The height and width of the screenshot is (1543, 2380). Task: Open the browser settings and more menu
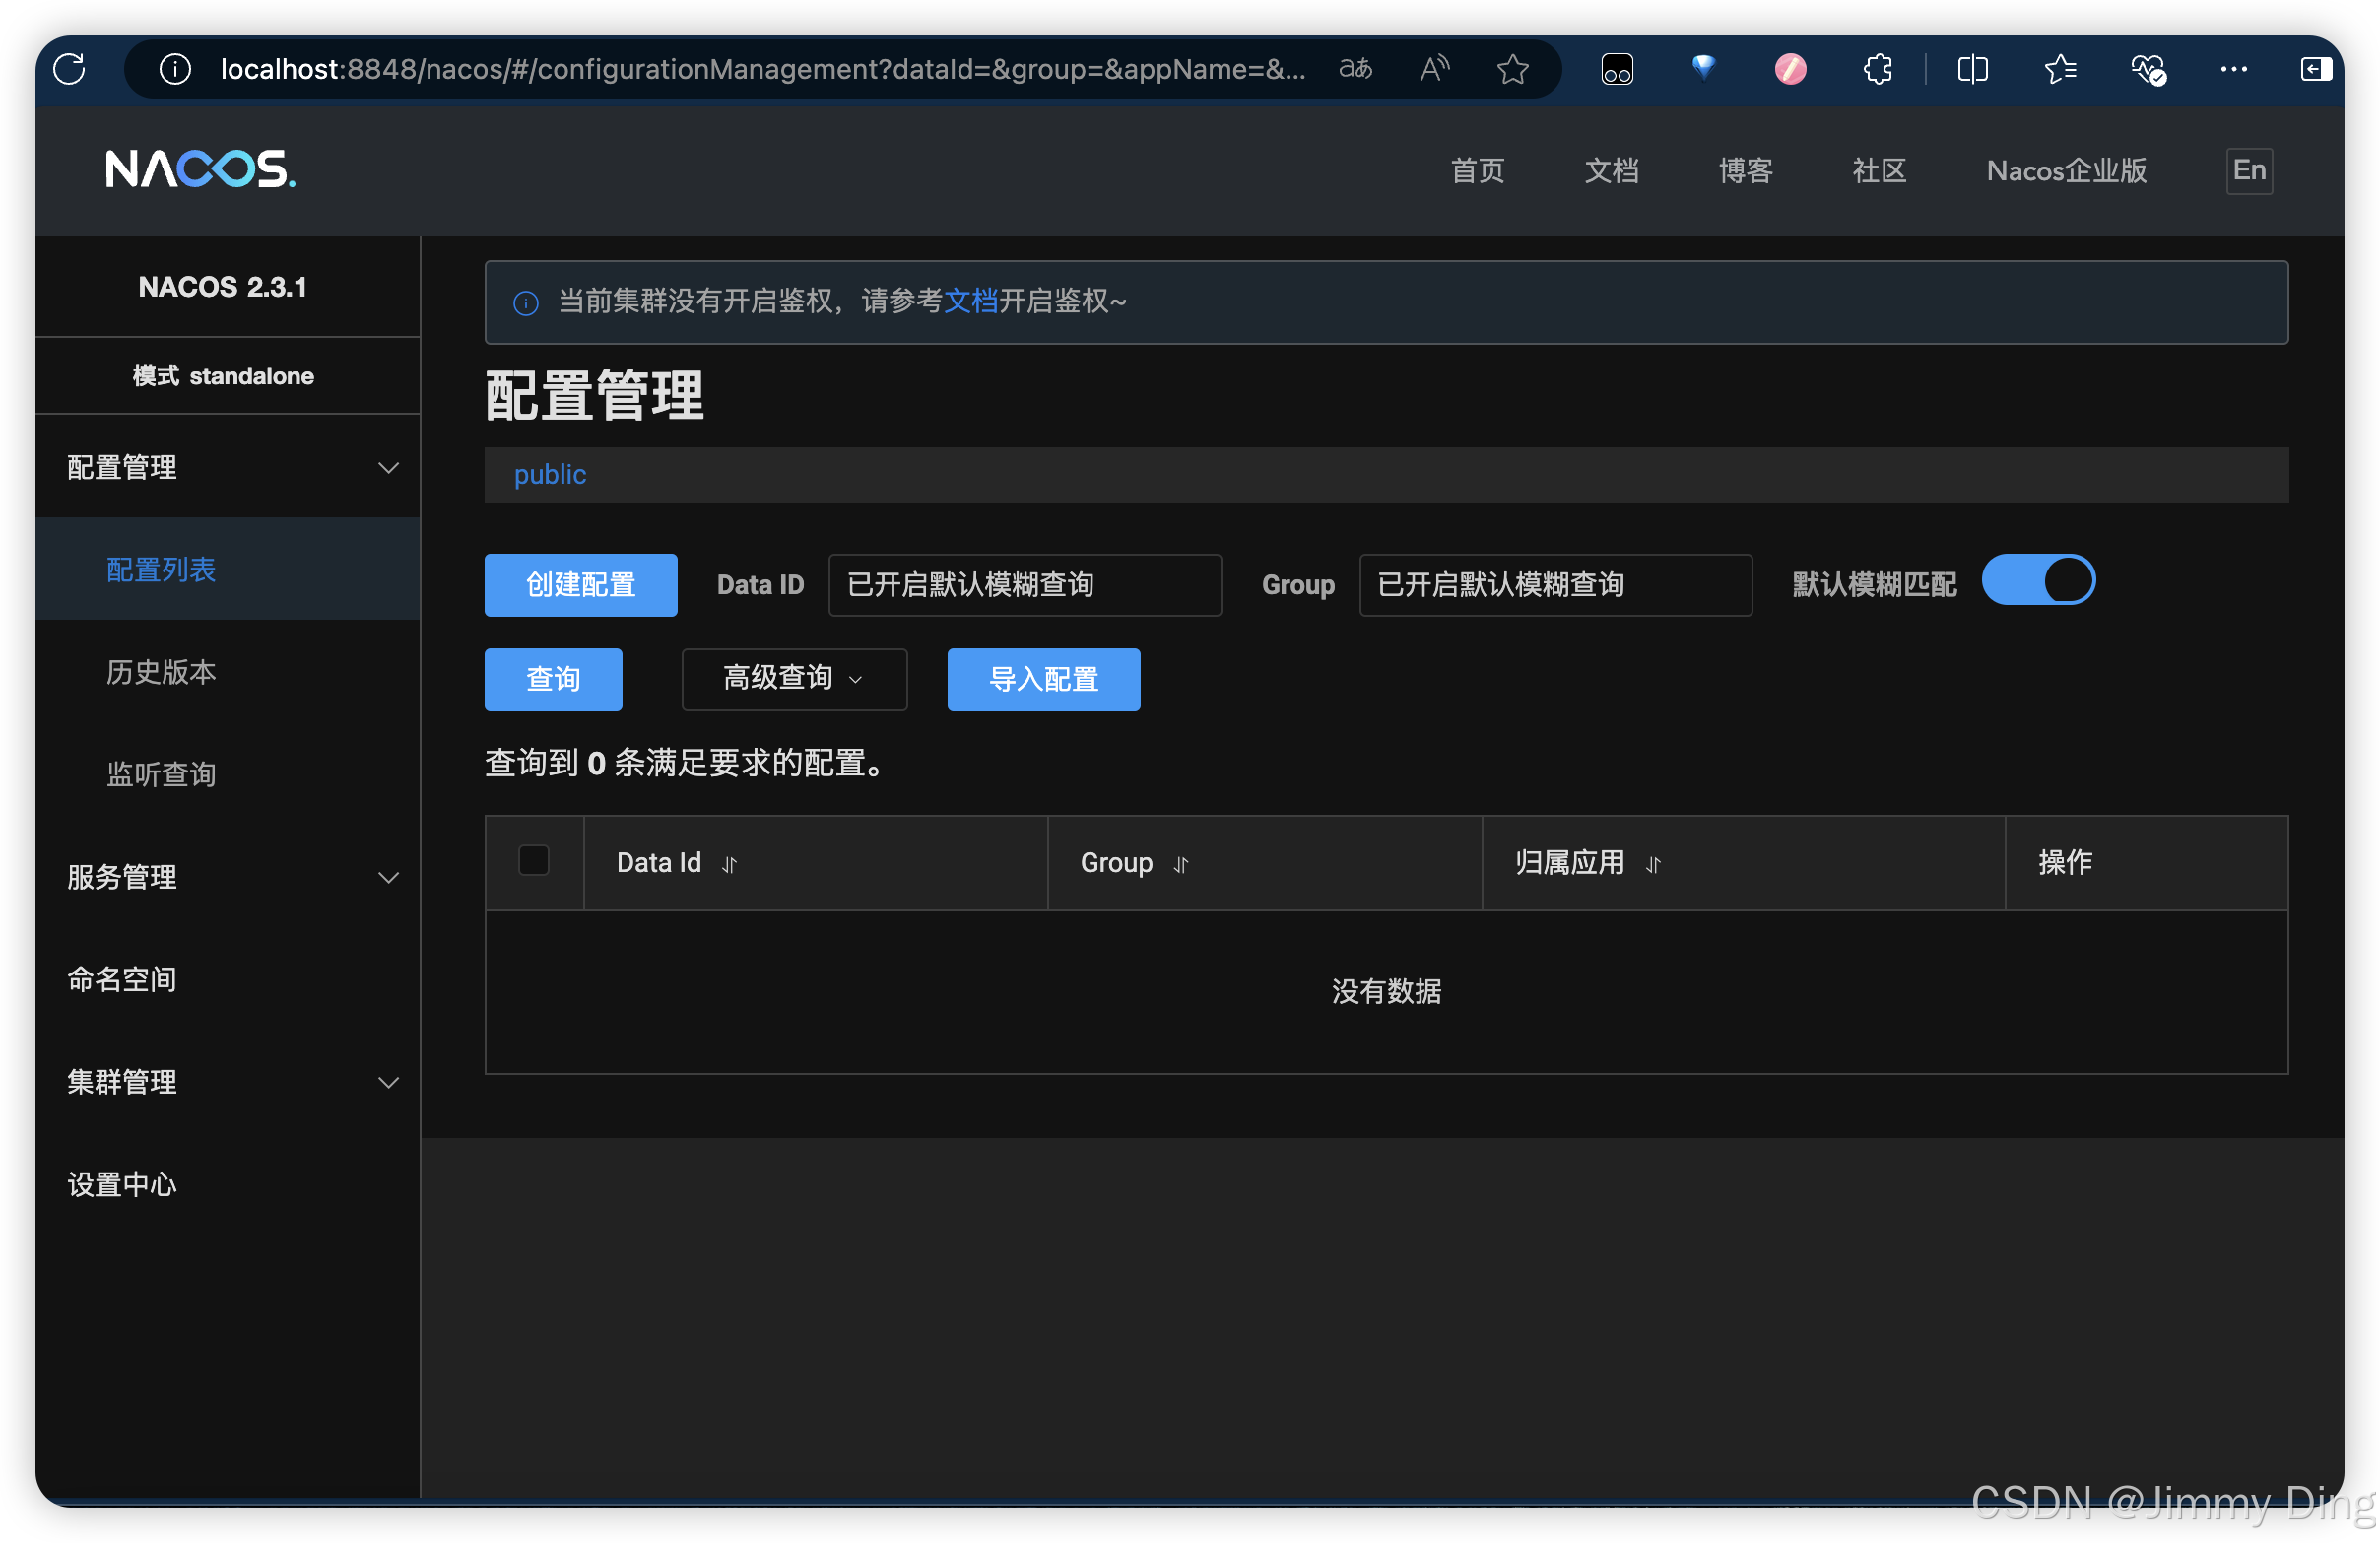[2234, 69]
